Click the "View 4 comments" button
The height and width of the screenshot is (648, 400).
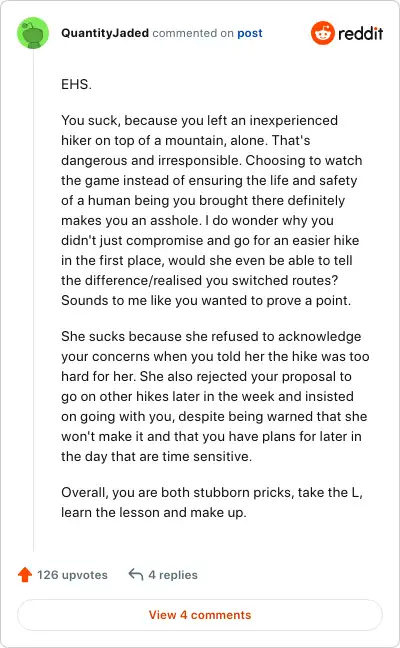pyautogui.click(x=200, y=615)
